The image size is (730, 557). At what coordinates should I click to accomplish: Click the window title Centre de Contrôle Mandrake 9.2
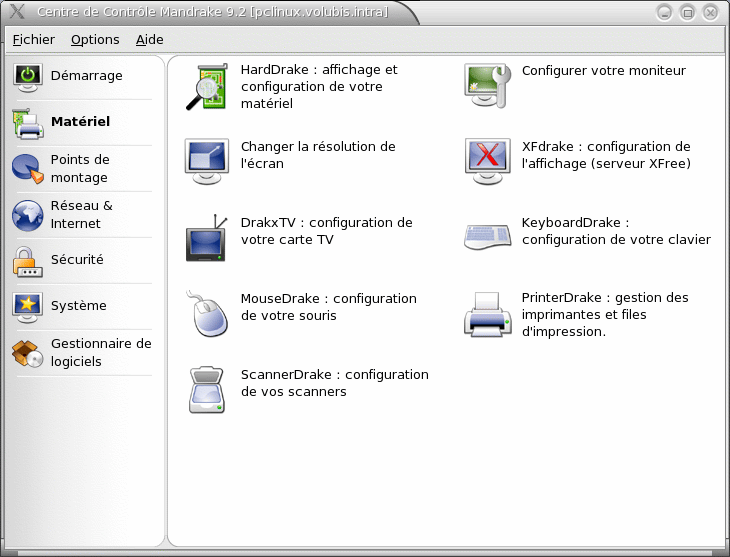tap(212, 12)
